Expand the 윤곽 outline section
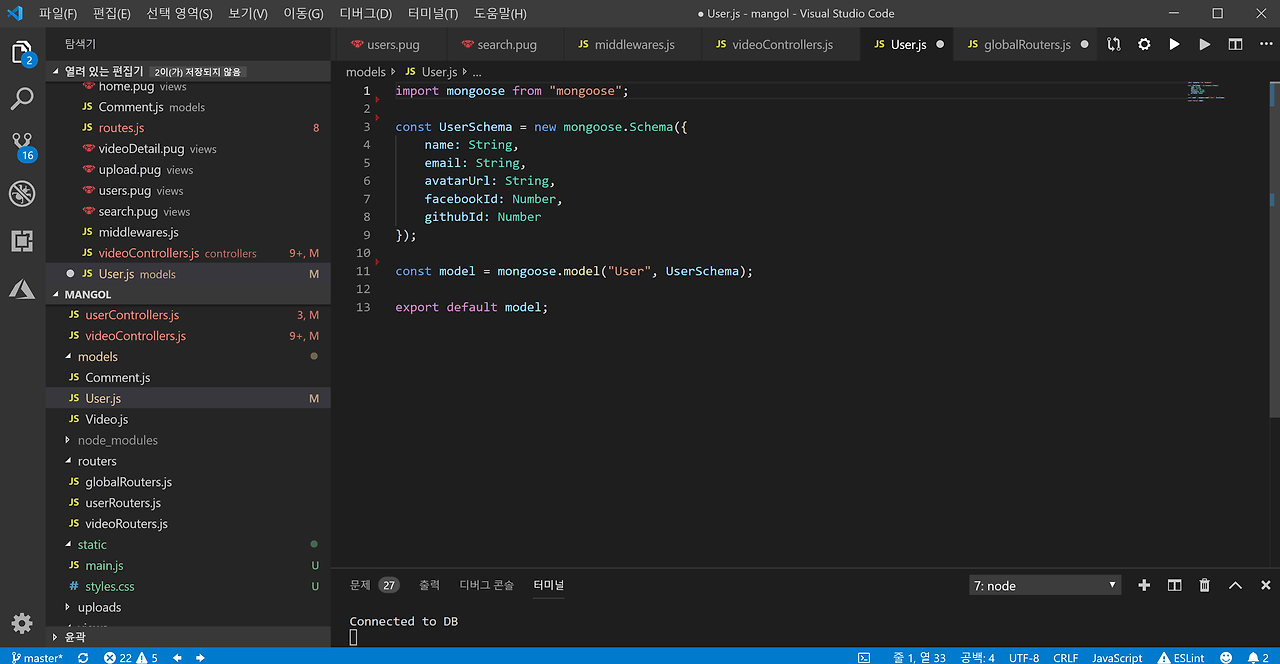Viewport: 1280px width, 664px height. coord(75,636)
